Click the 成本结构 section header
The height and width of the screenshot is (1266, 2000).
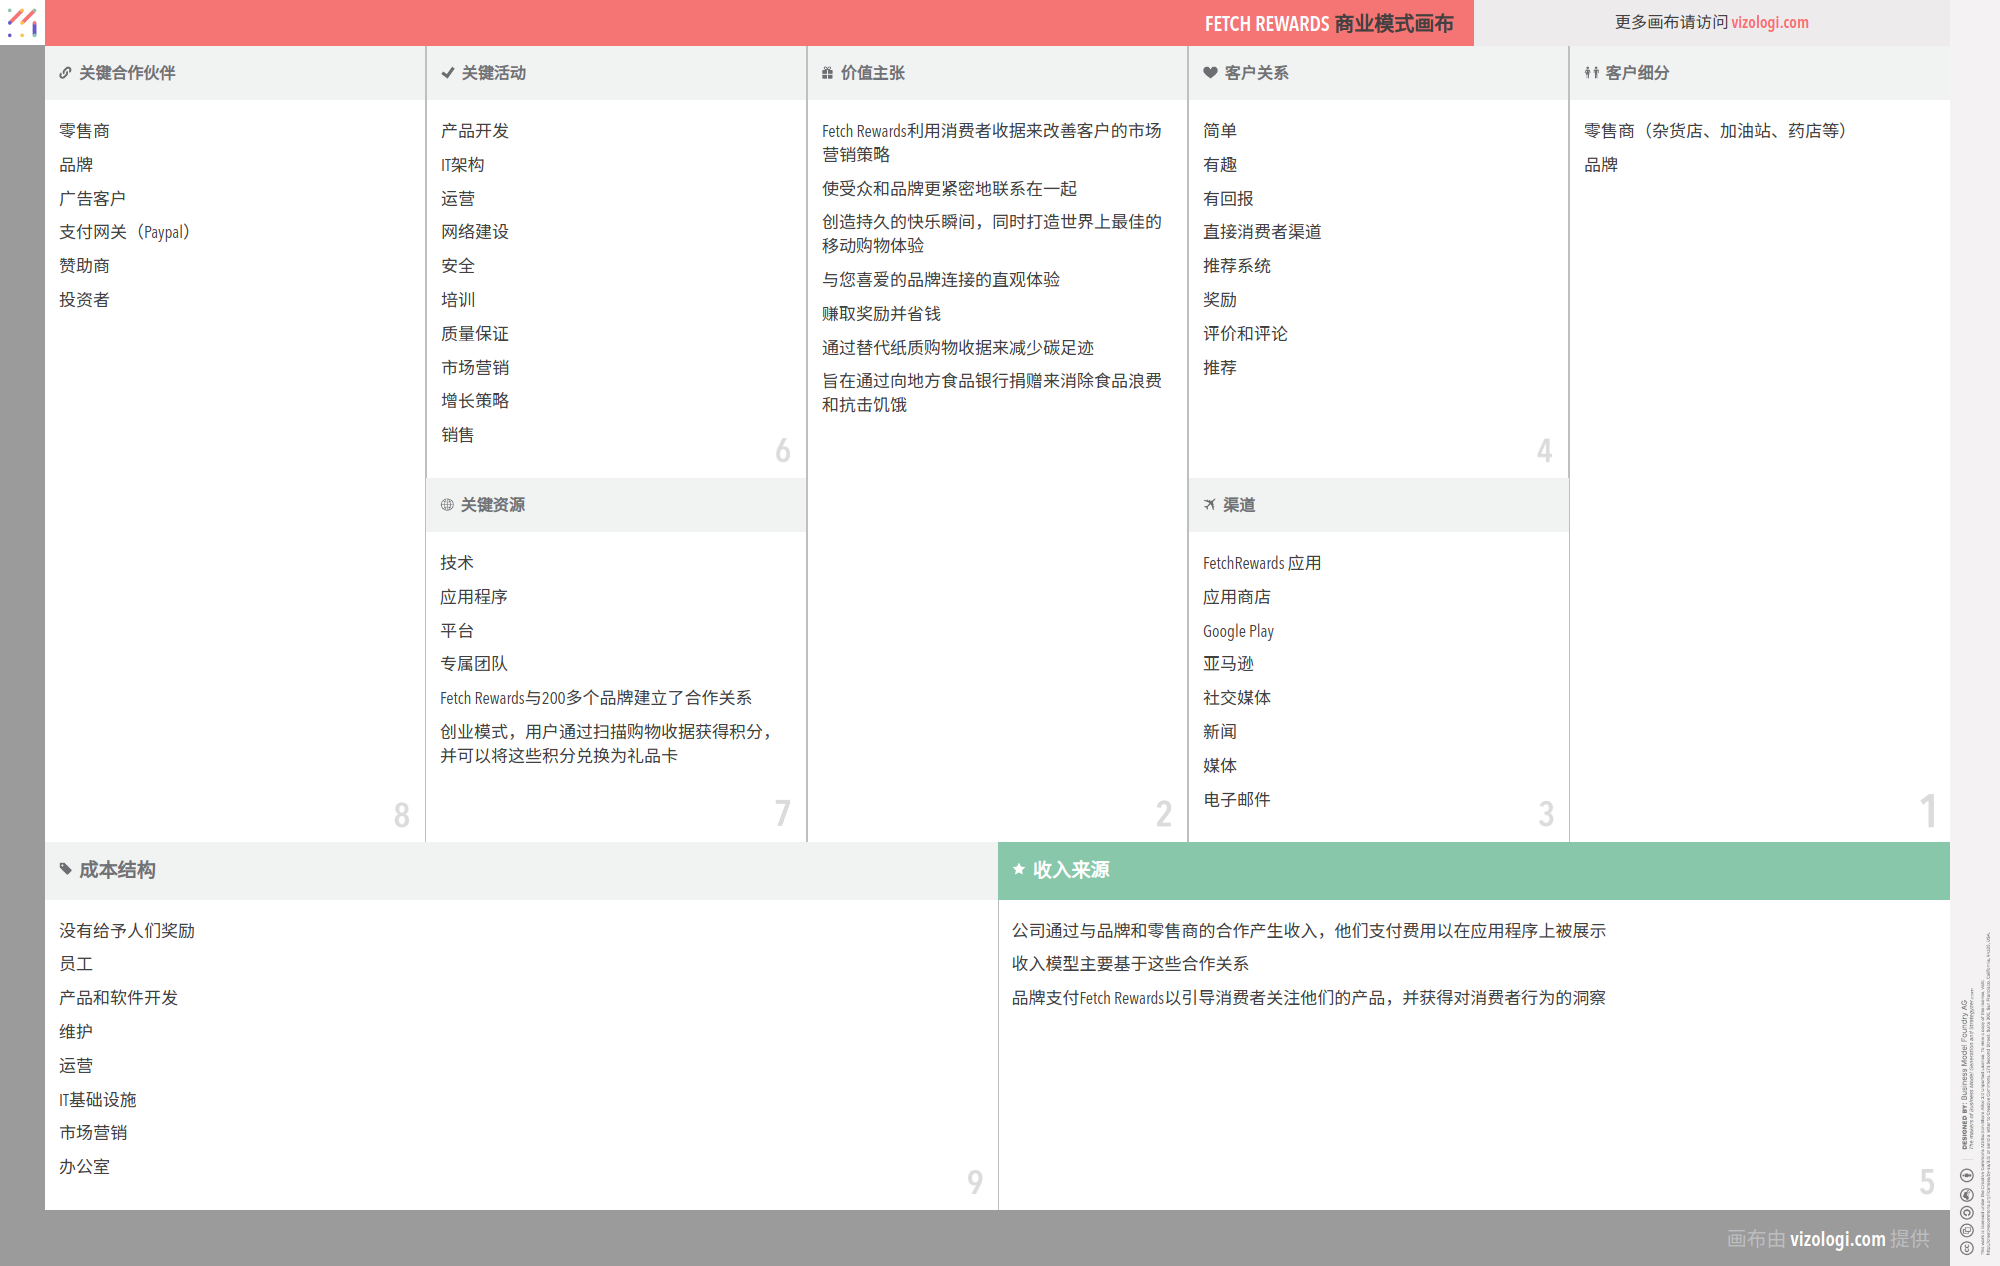117,870
